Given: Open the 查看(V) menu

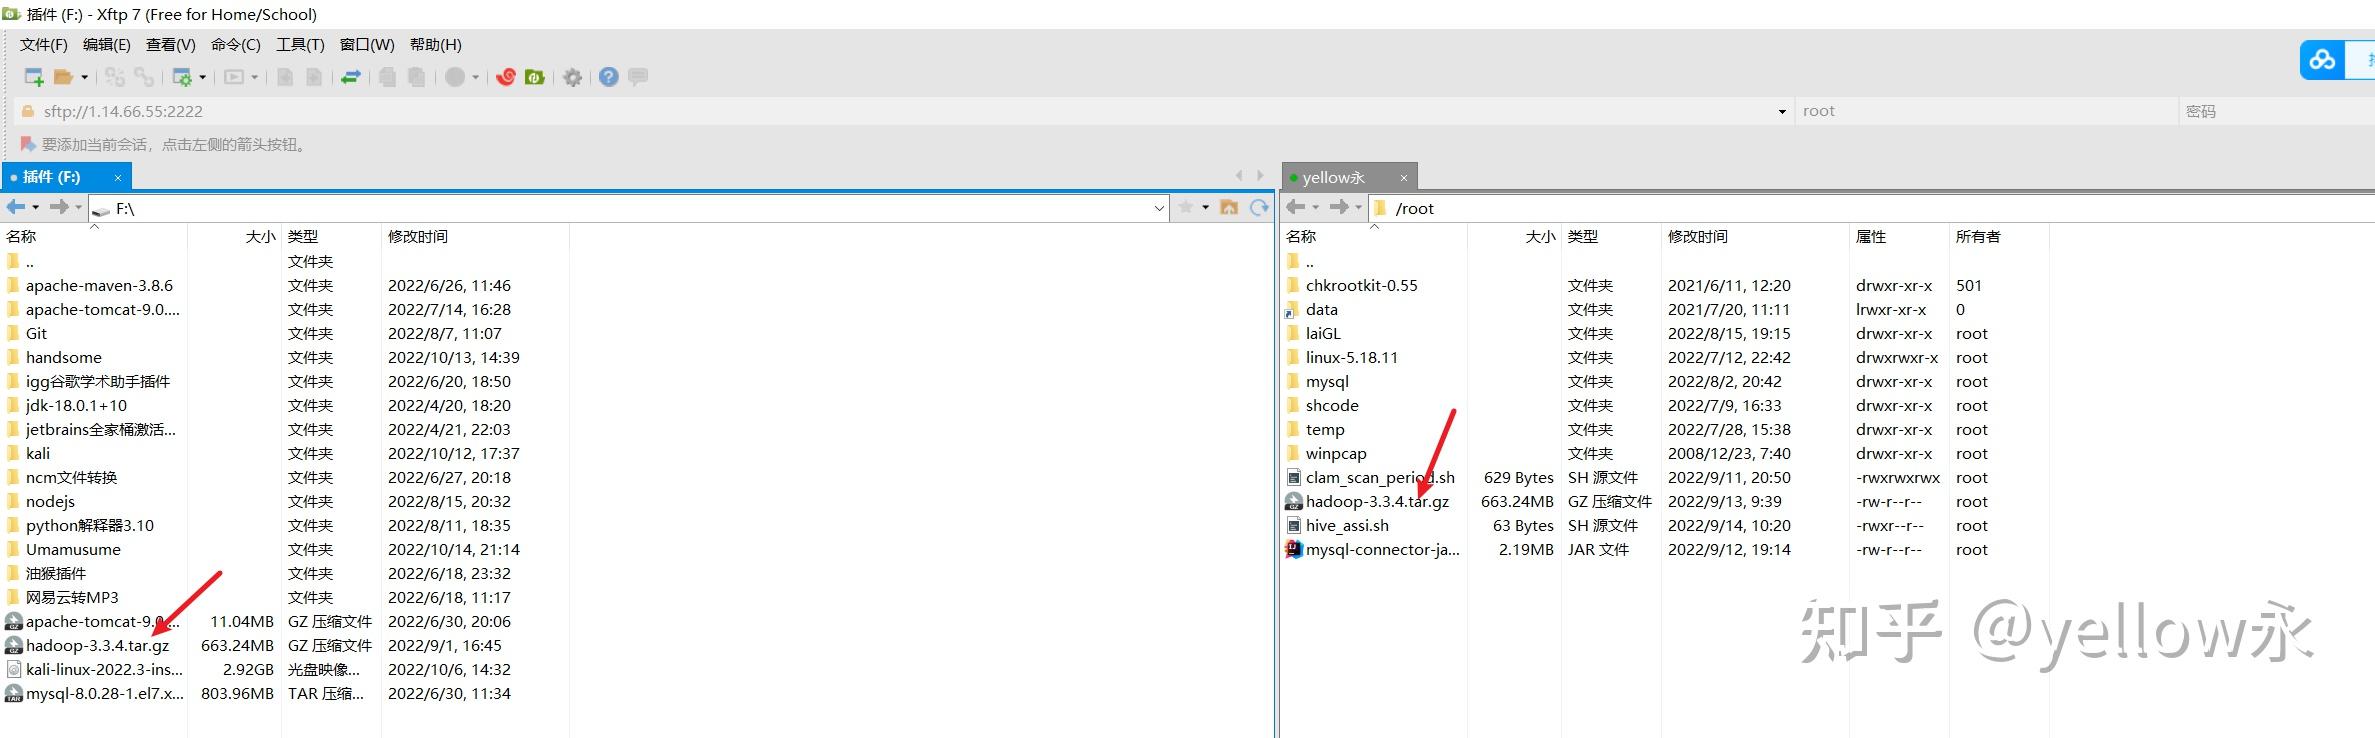Looking at the screenshot, I should 171,44.
